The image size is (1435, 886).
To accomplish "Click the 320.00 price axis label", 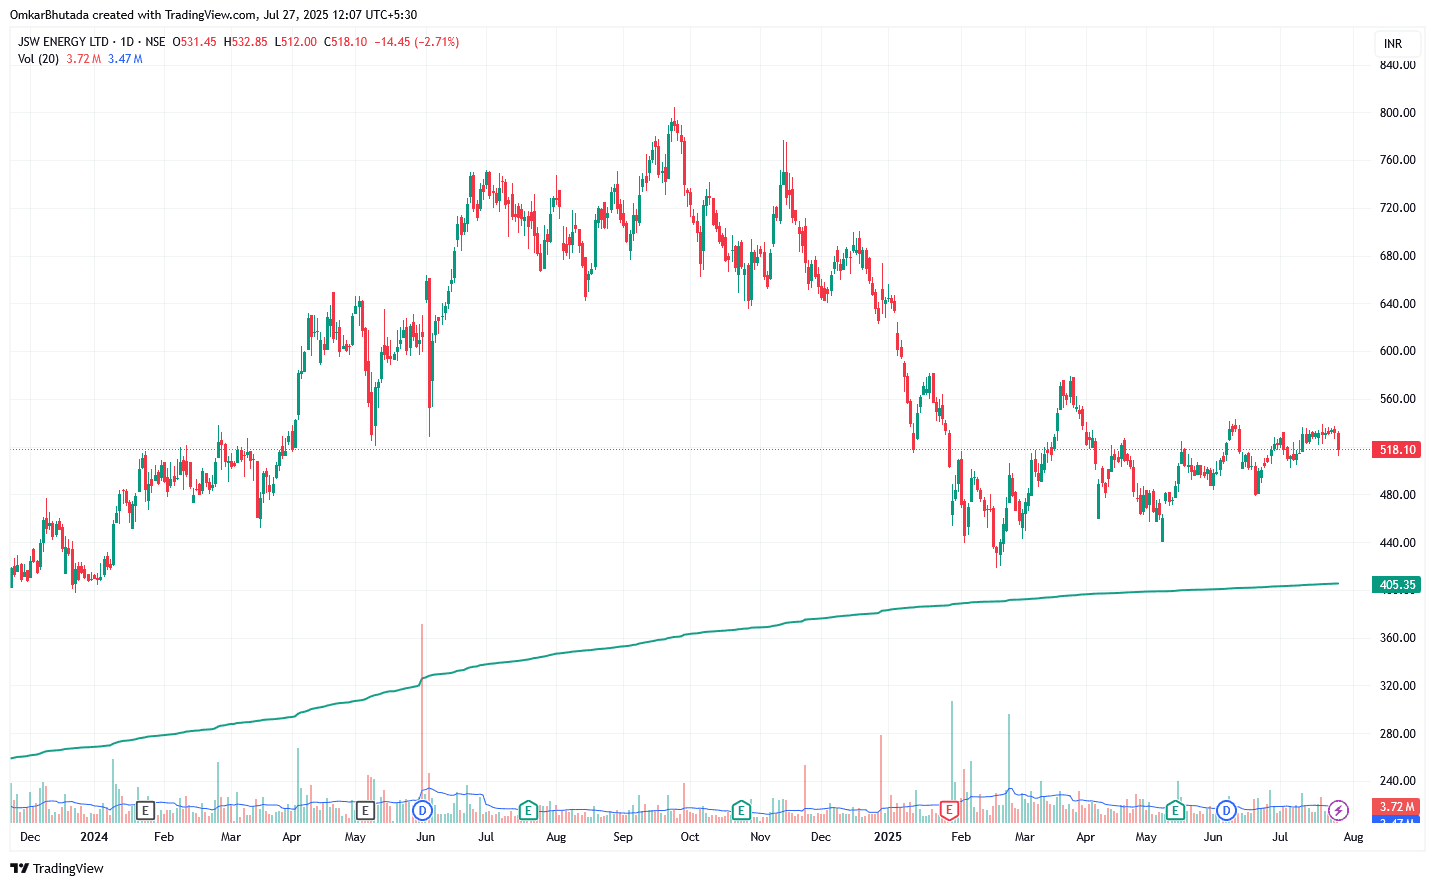I will click(1397, 686).
